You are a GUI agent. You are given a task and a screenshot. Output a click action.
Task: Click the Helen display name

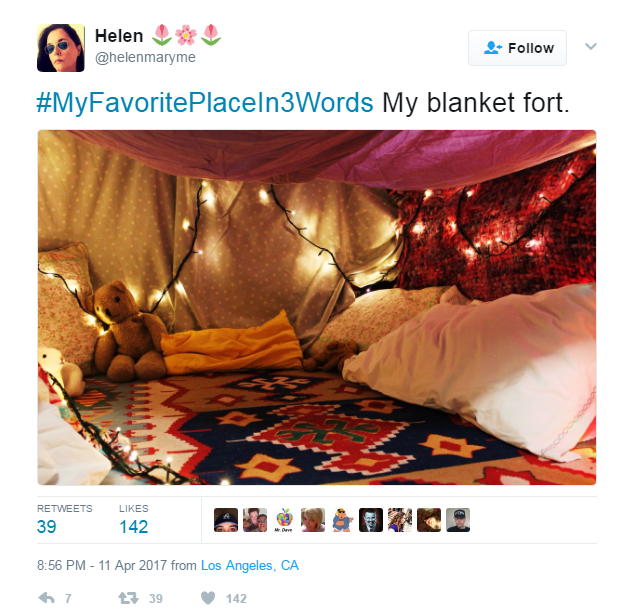[119, 36]
